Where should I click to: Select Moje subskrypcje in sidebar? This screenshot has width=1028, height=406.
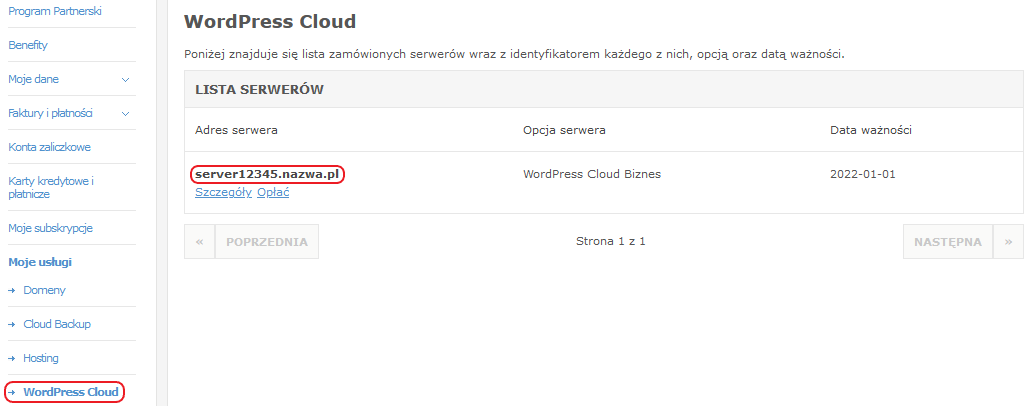(x=50, y=228)
